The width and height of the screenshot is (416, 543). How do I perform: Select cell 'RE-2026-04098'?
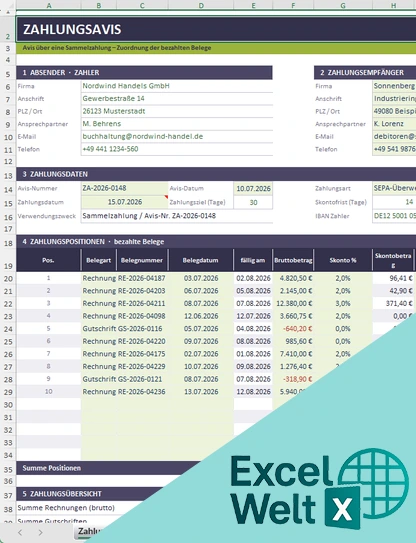pos(142,316)
